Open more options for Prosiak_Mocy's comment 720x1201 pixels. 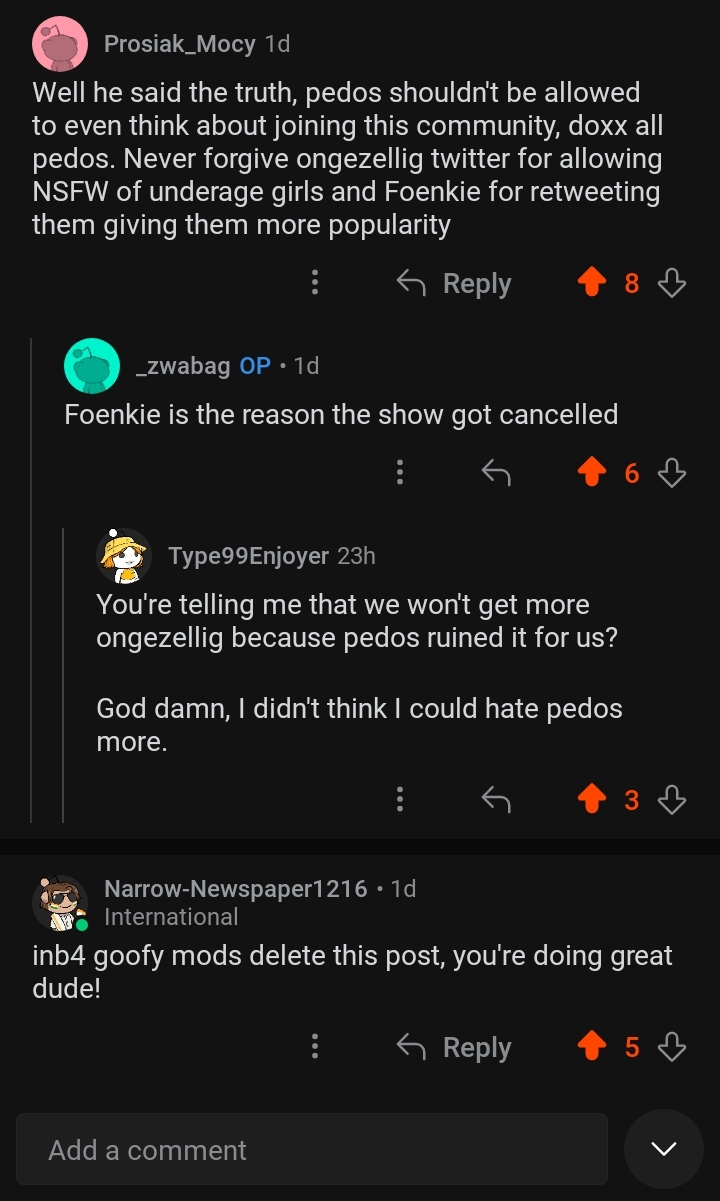point(315,284)
